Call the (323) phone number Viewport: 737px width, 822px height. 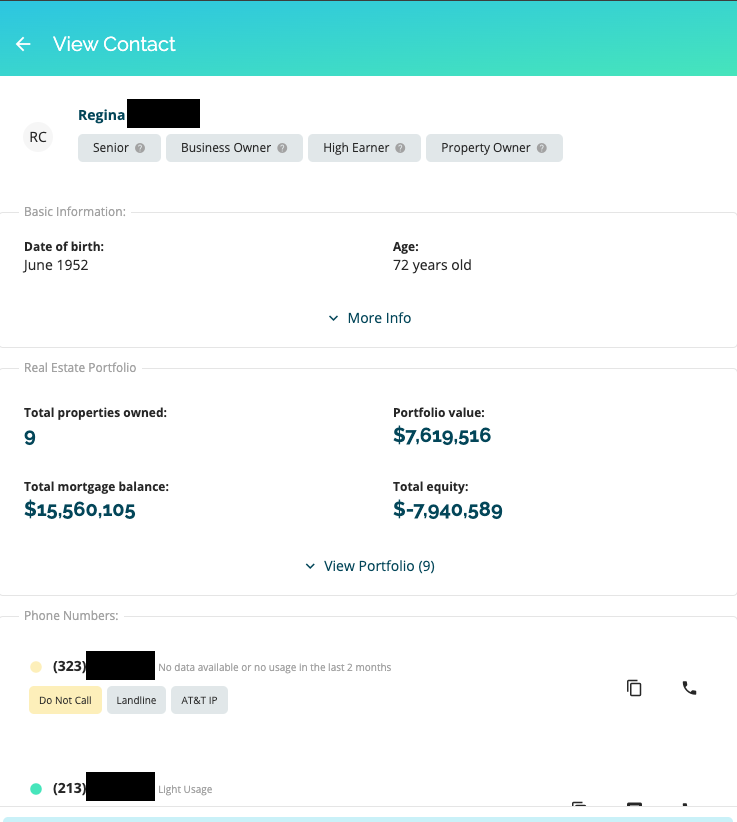click(689, 688)
